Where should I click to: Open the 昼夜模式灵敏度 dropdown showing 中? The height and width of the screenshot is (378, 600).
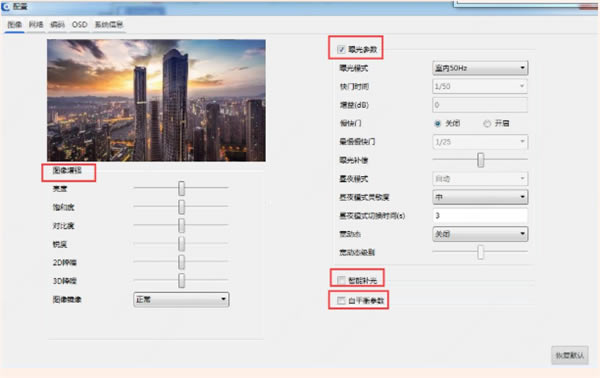pyautogui.click(x=480, y=197)
